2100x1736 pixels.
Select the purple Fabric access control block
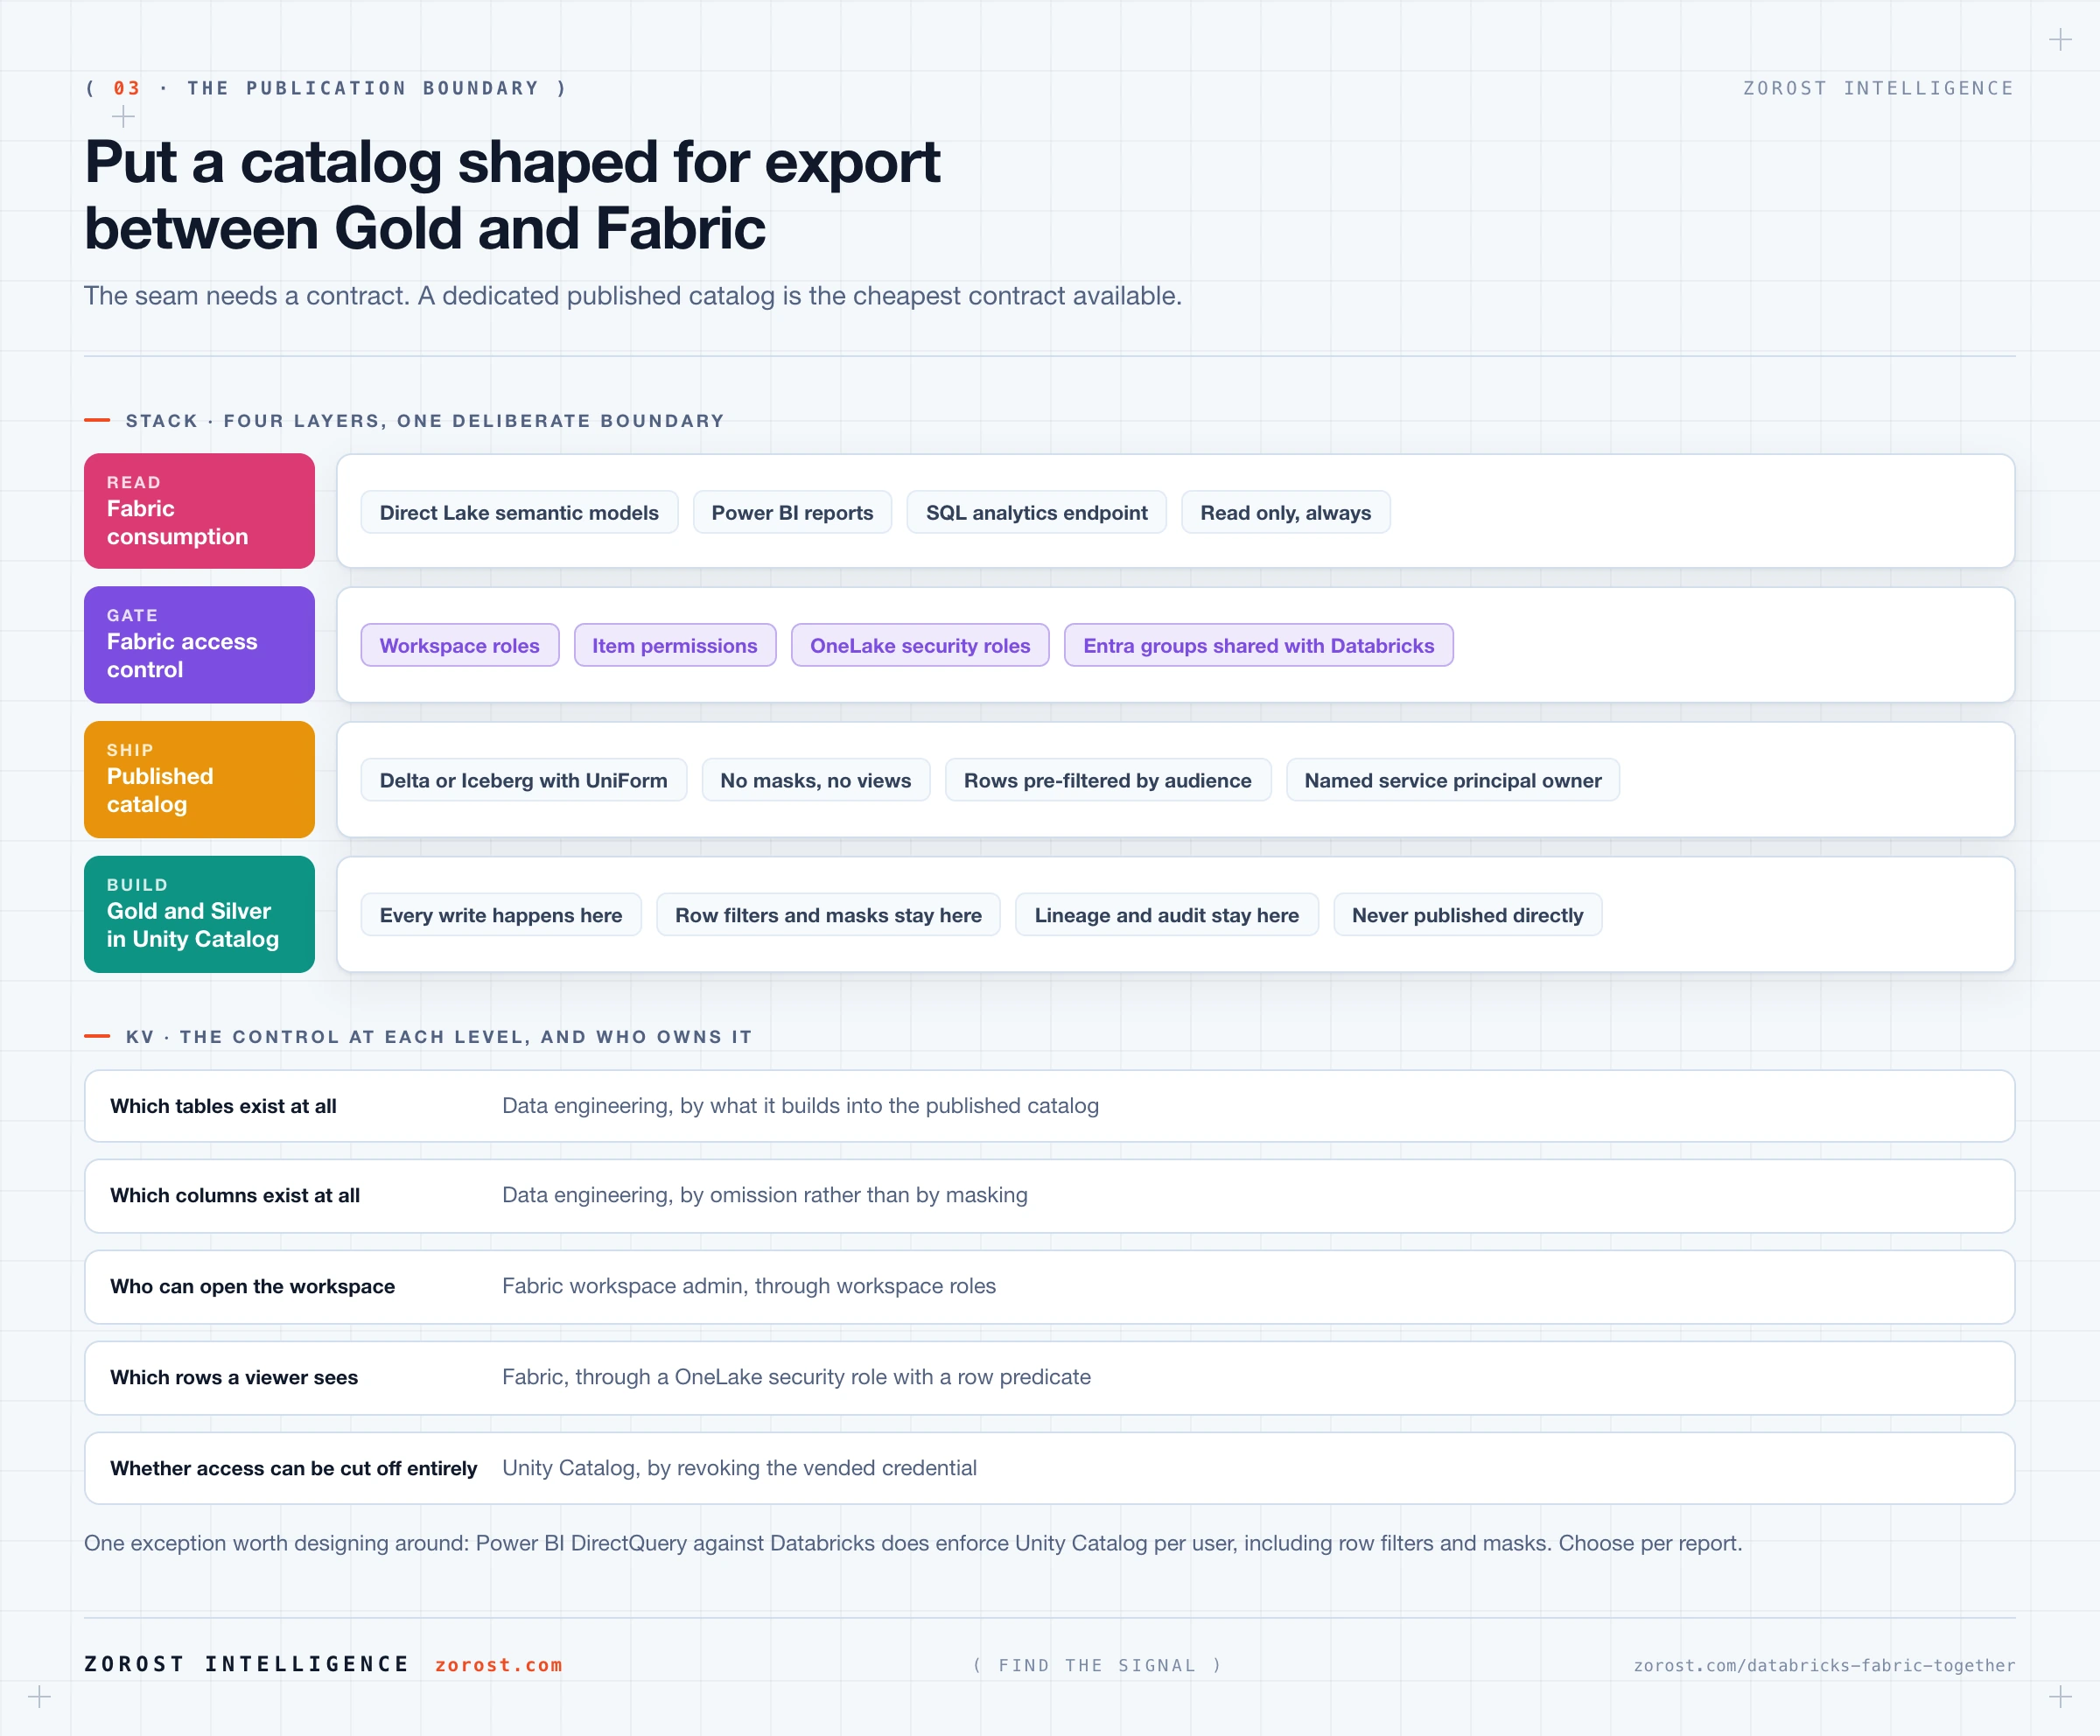tap(199, 645)
